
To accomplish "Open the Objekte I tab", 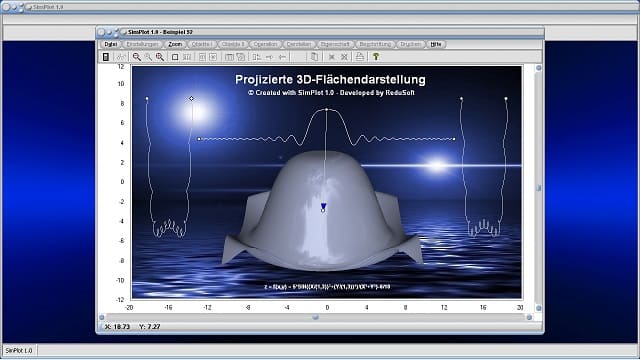I will [202, 44].
